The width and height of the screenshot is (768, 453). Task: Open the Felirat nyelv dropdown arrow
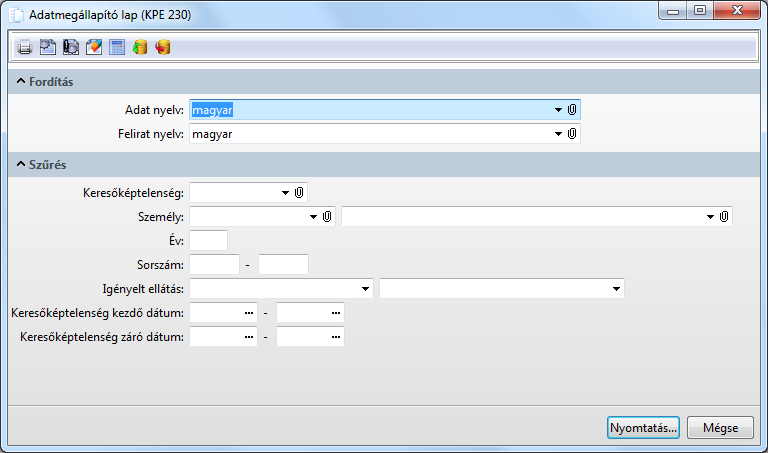point(558,134)
